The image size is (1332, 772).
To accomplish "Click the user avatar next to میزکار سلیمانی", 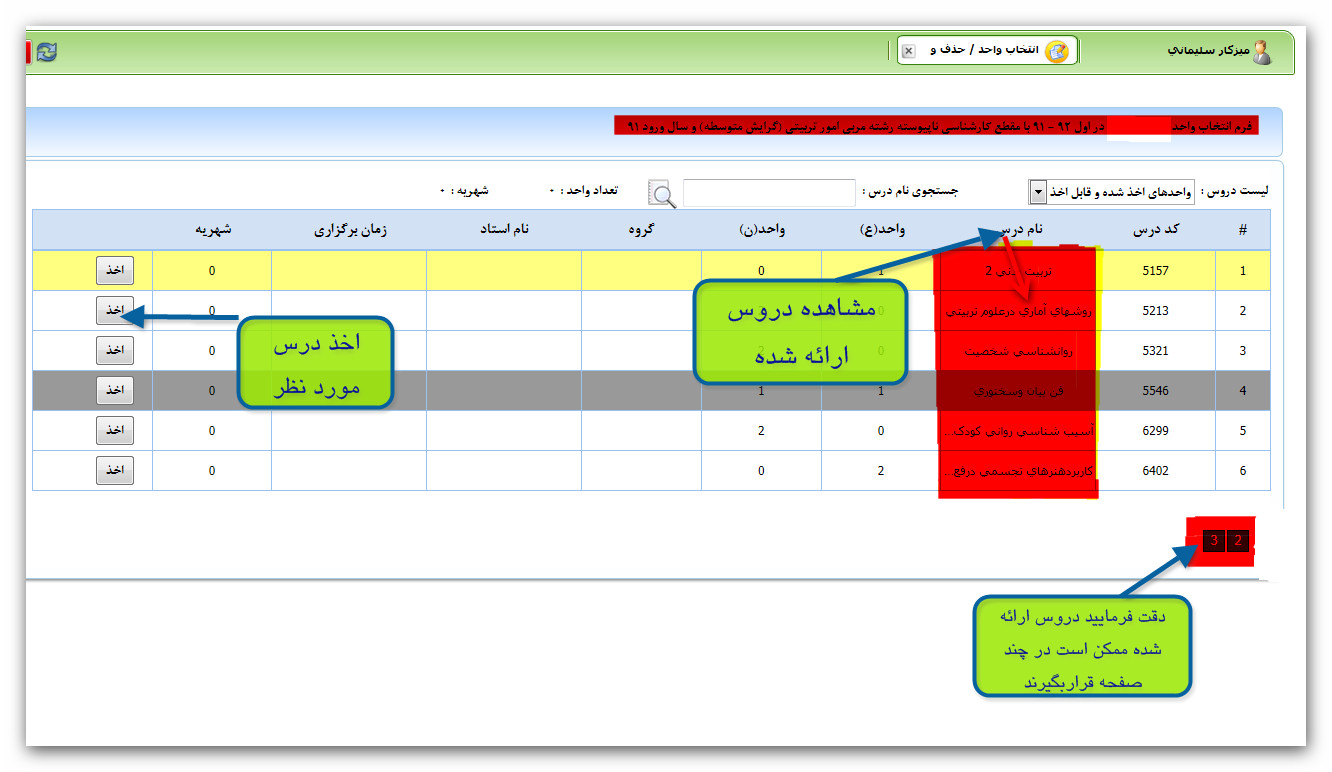I will 1262,52.
